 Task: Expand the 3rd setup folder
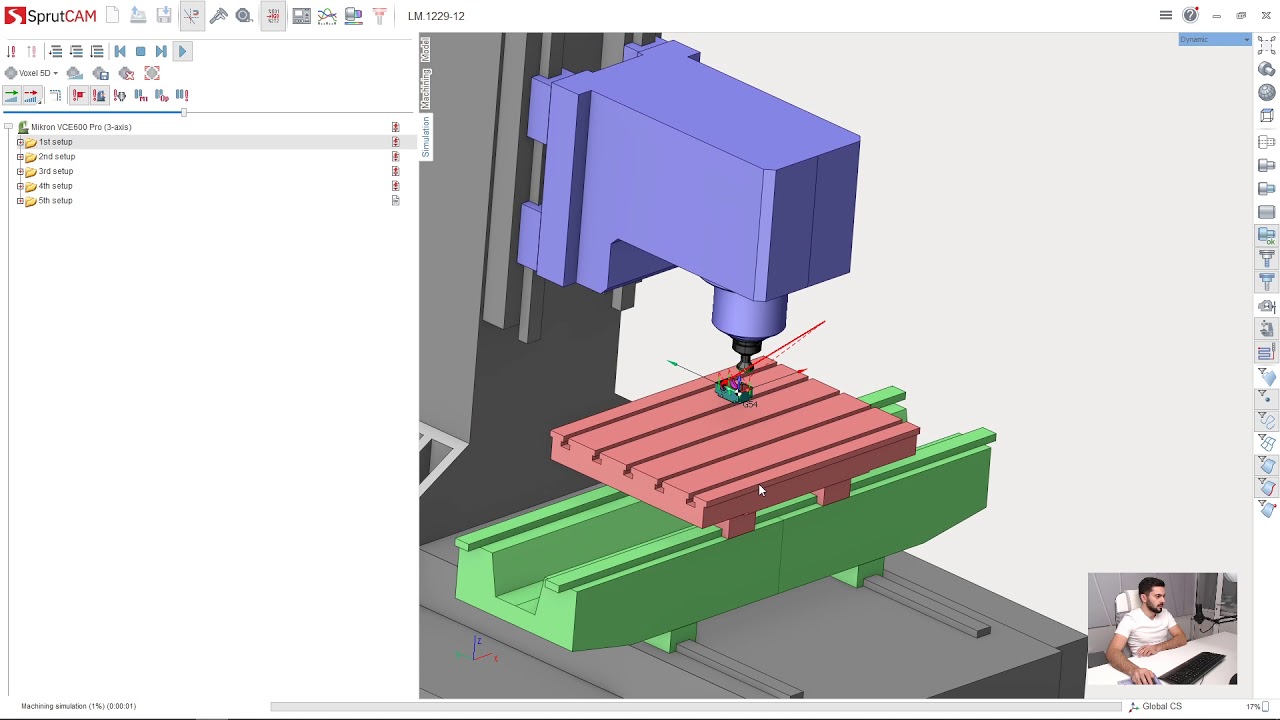pyautogui.click(x=20, y=171)
